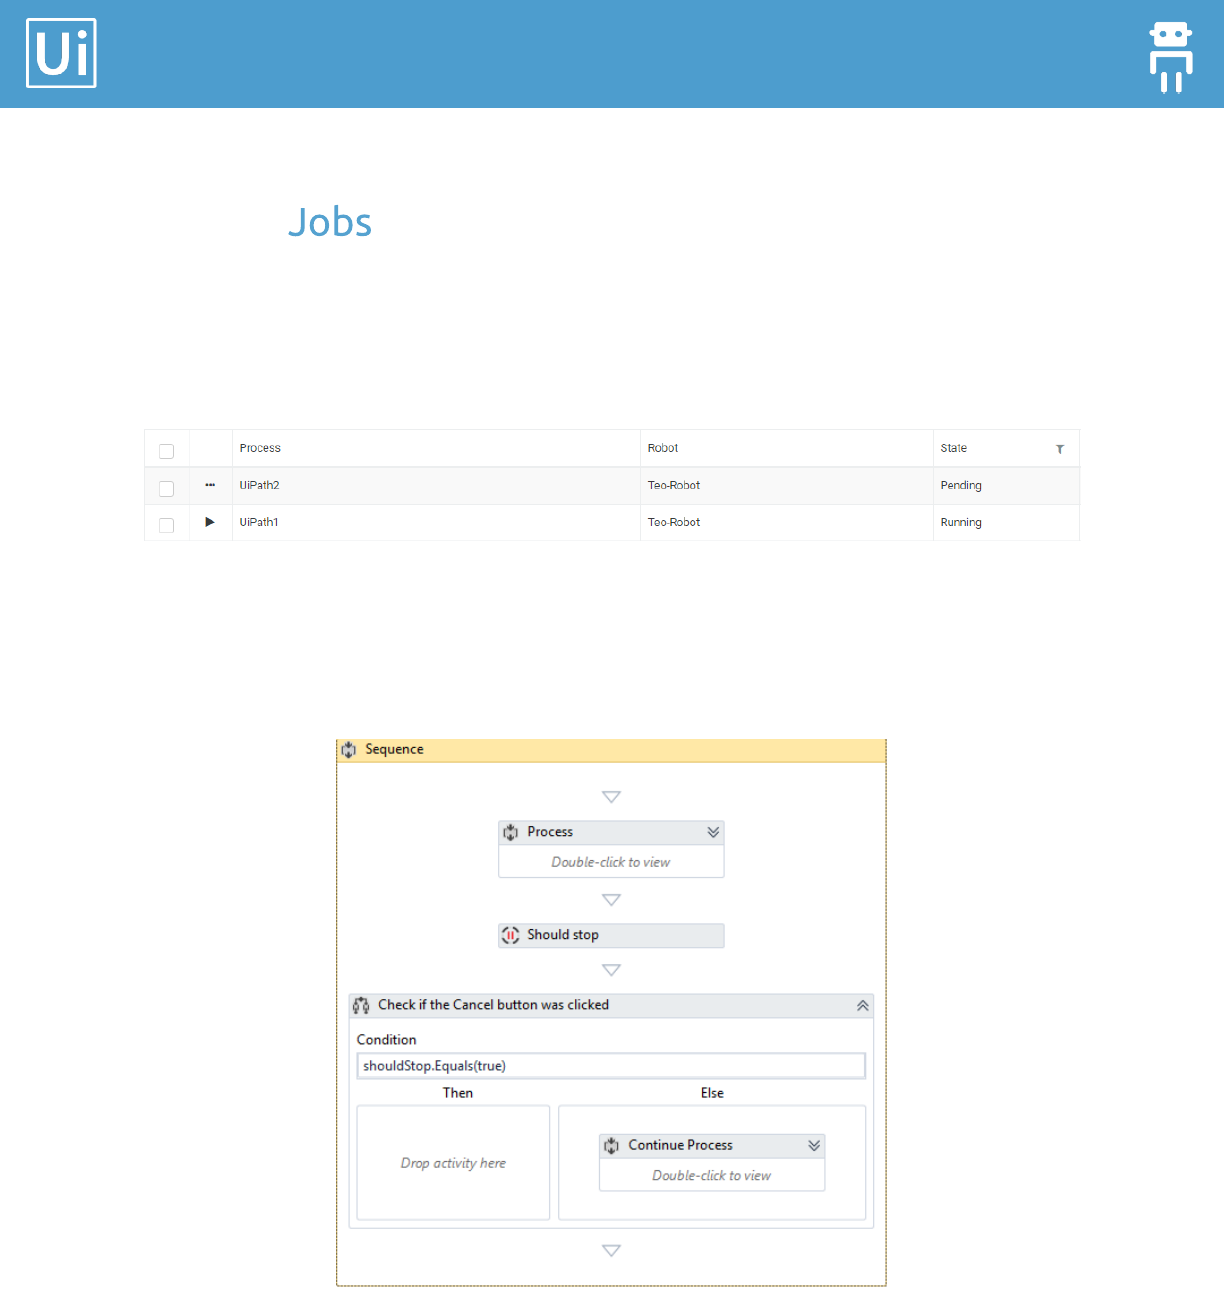Check the UiPath1 job row checkbox

pos(167,525)
